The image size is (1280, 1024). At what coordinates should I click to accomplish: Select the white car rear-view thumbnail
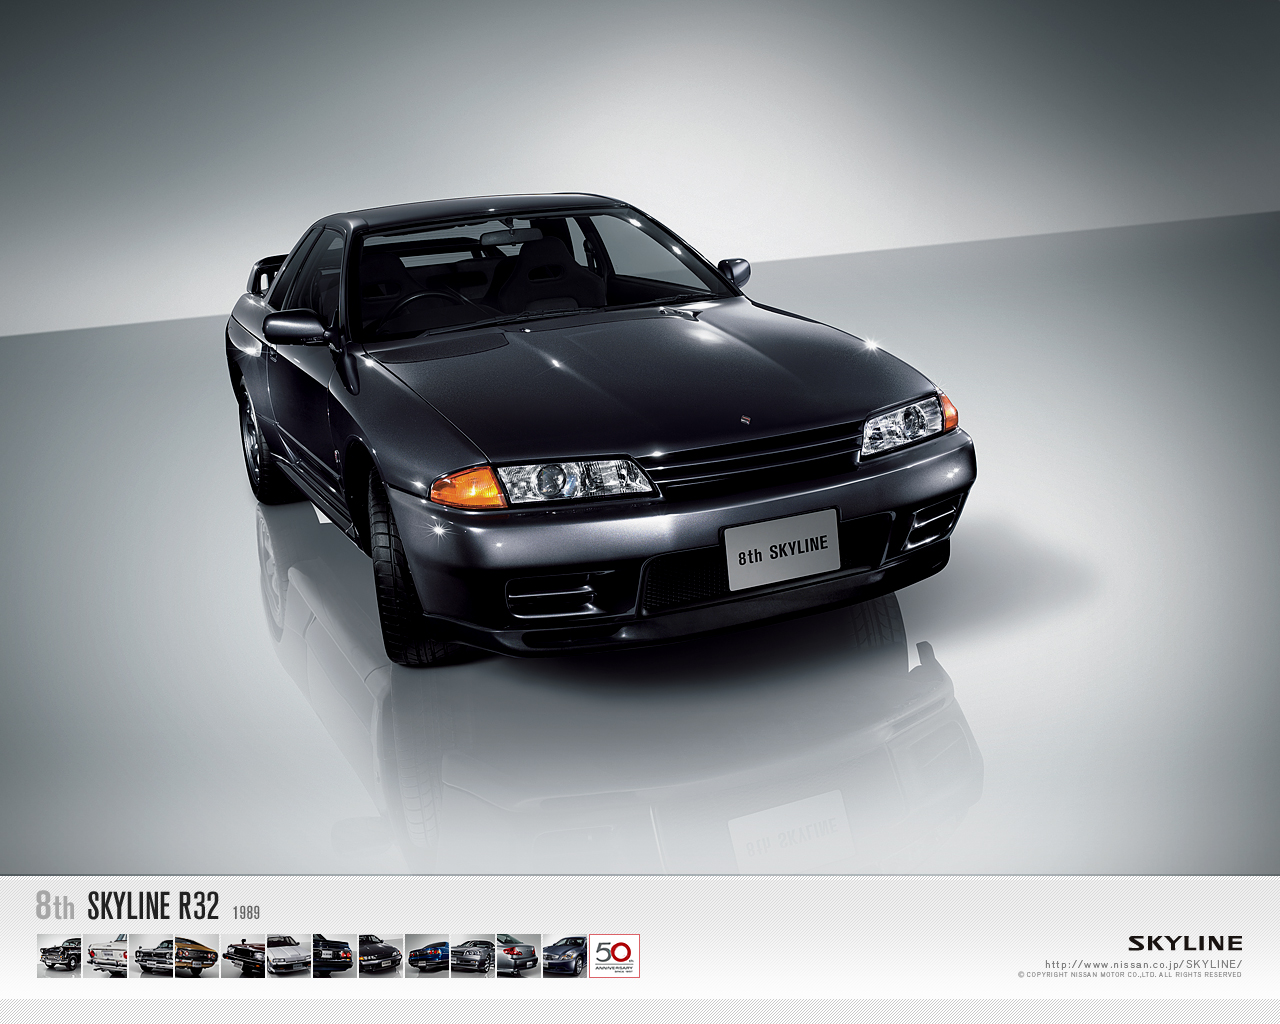click(105, 956)
